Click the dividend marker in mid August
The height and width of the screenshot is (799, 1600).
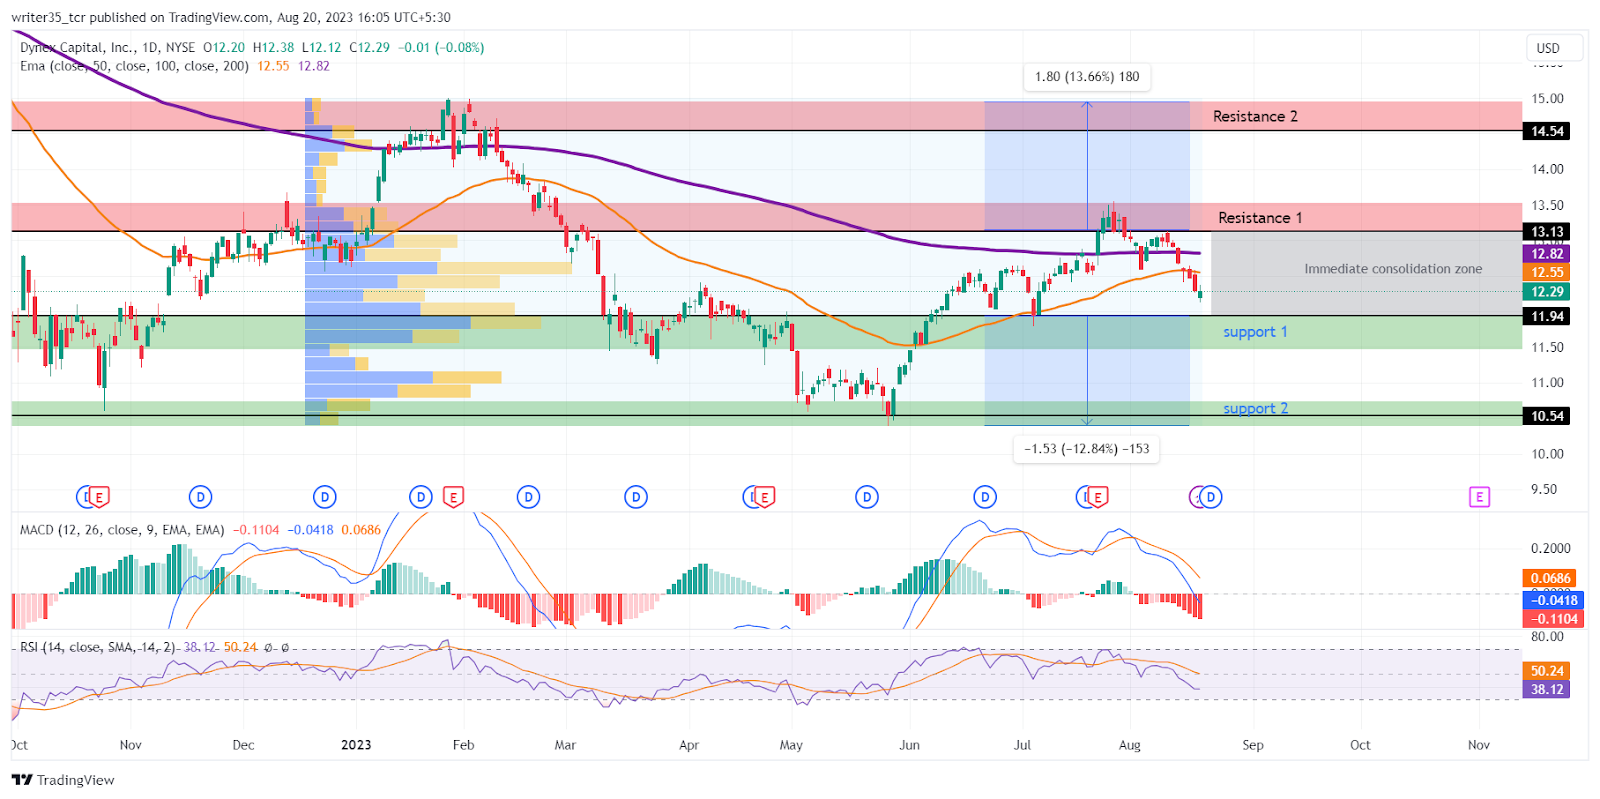[1211, 497]
